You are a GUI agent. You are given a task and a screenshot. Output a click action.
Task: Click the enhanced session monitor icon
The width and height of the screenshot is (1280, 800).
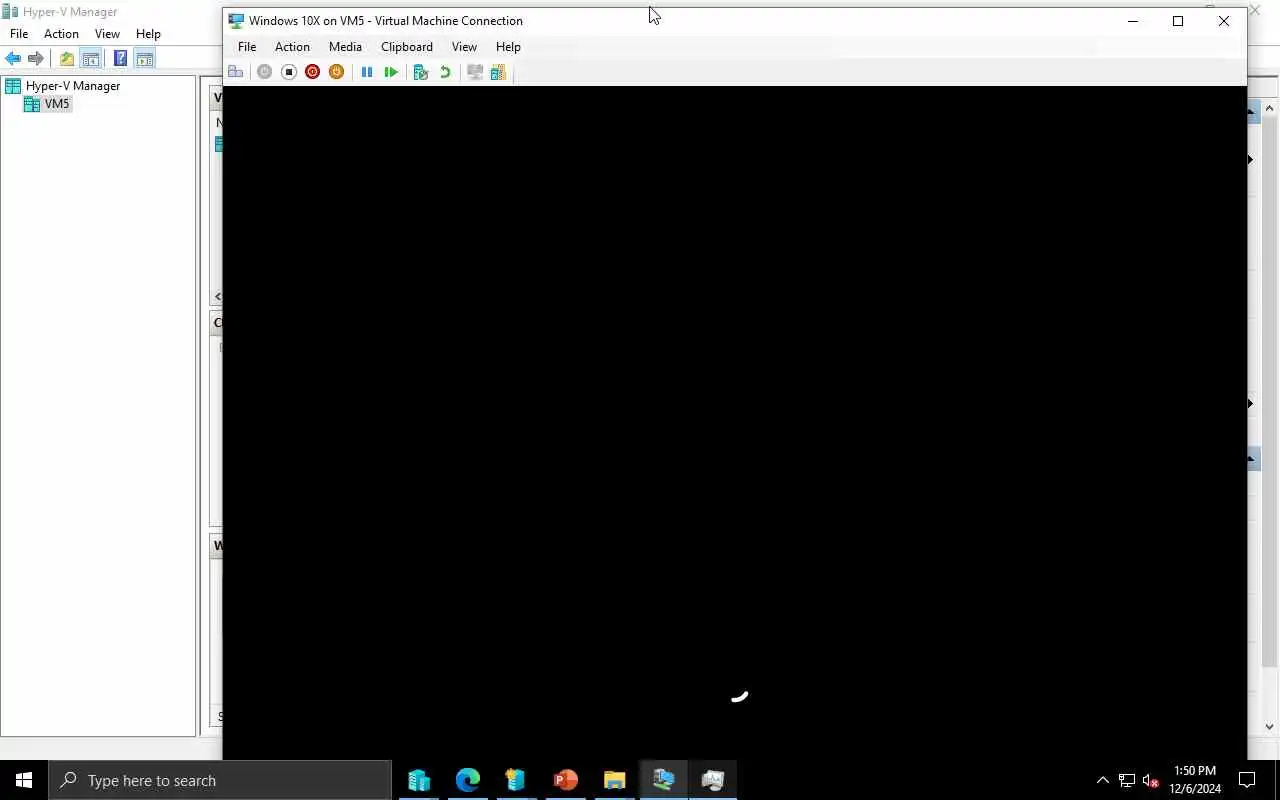coord(475,72)
